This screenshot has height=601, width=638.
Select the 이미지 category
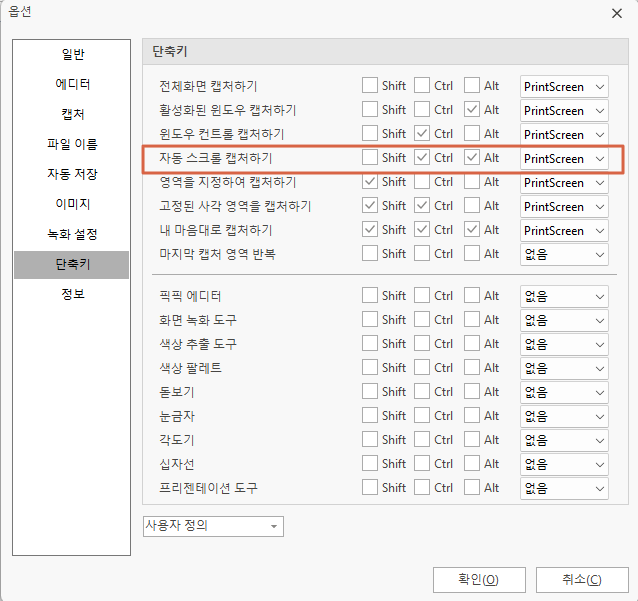point(72,204)
